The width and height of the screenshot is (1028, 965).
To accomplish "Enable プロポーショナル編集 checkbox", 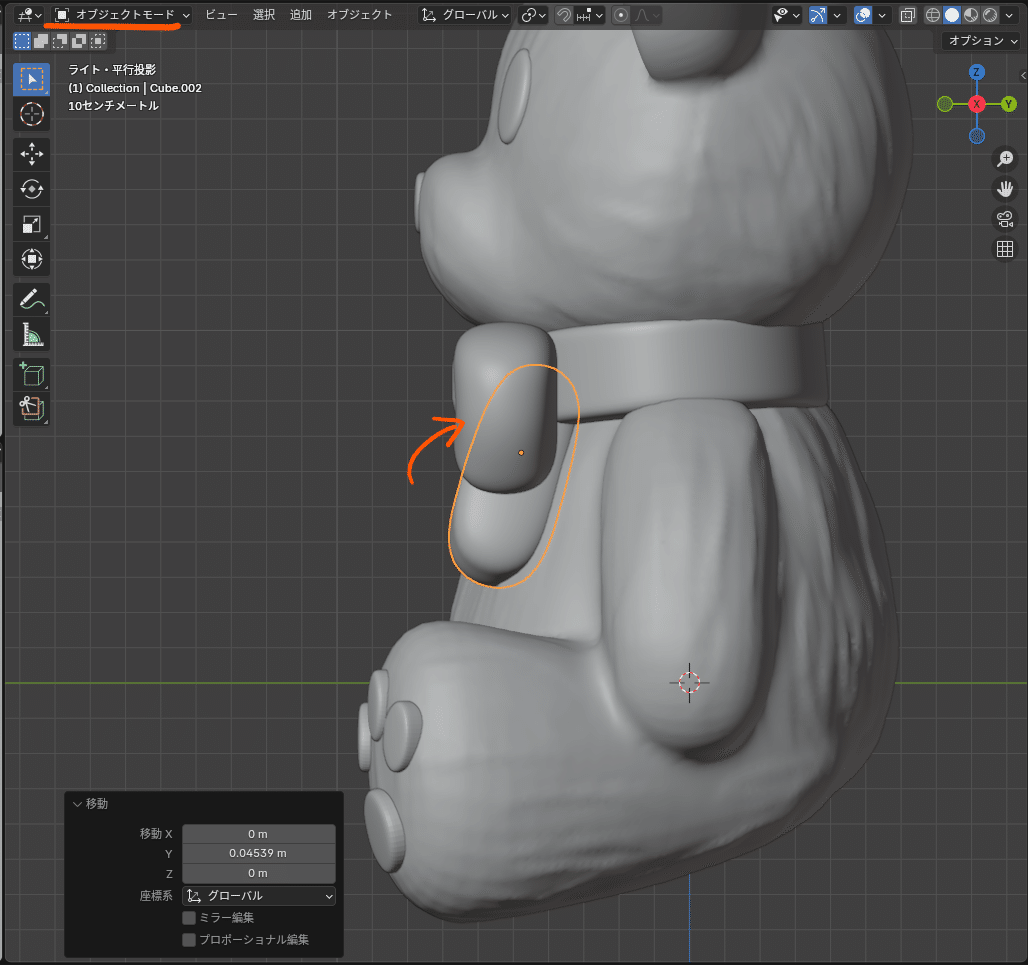I will pyautogui.click(x=189, y=939).
